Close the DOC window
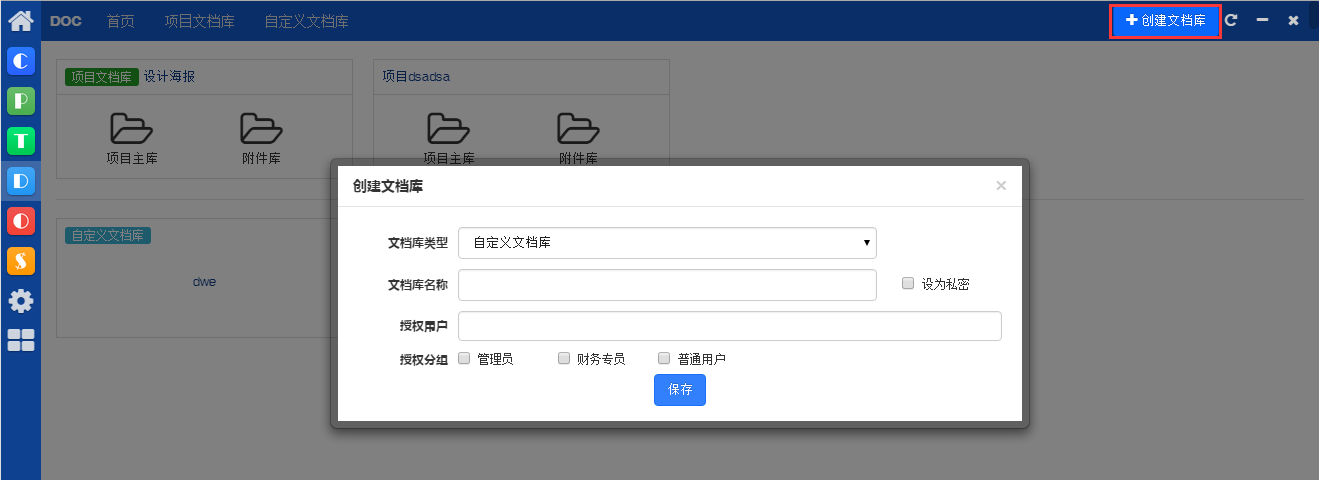 tap(1293, 20)
